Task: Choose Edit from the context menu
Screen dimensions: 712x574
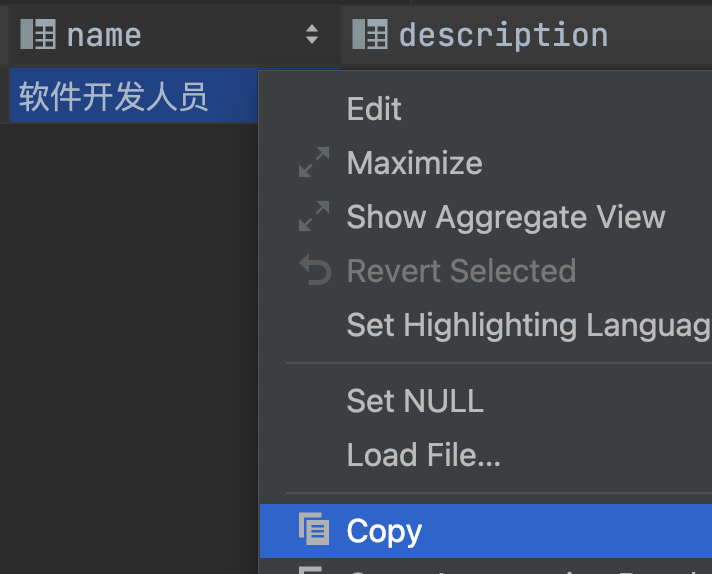Action: [374, 109]
